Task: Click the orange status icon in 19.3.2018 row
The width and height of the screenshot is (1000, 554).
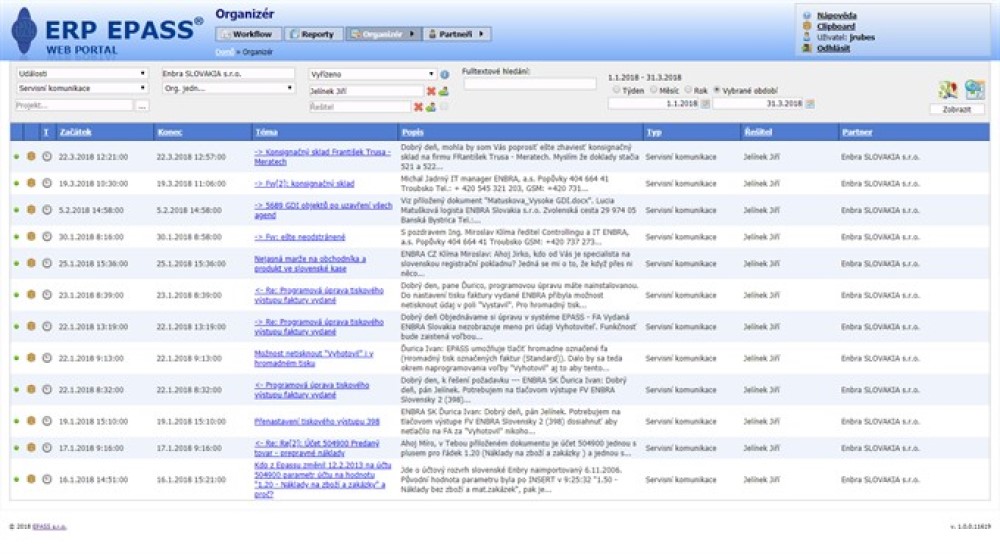Action: click(x=31, y=183)
